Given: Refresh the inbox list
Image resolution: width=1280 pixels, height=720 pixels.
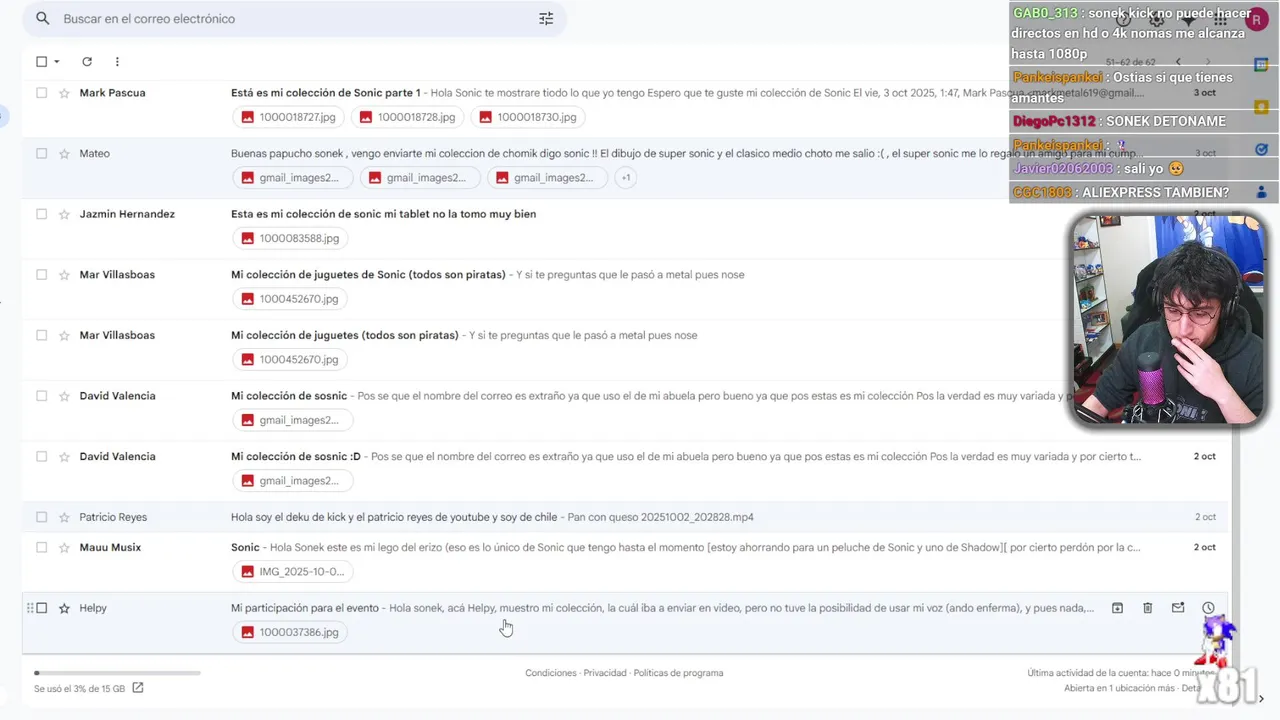Looking at the screenshot, I should tap(87, 62).
